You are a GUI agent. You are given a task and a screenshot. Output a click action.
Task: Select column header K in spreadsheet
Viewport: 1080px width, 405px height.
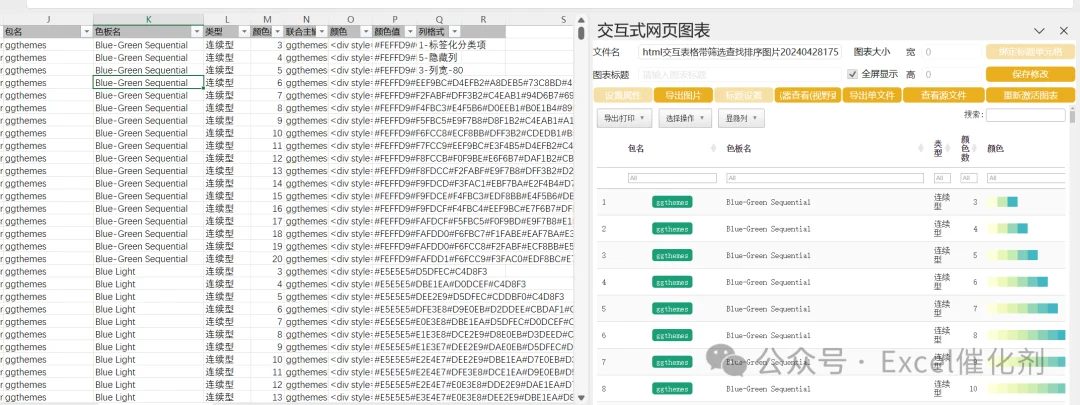[148, 19]
